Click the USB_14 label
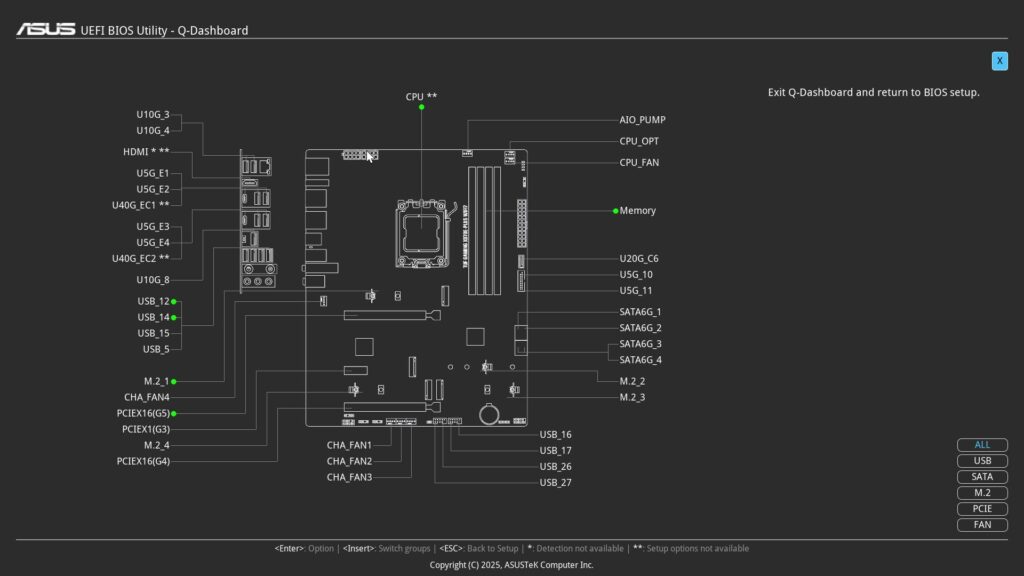 [153, 317]
